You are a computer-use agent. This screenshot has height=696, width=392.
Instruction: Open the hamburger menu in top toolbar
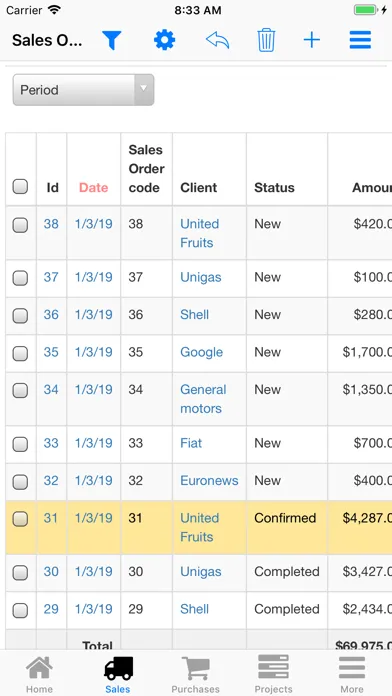(x=360, y=40)
